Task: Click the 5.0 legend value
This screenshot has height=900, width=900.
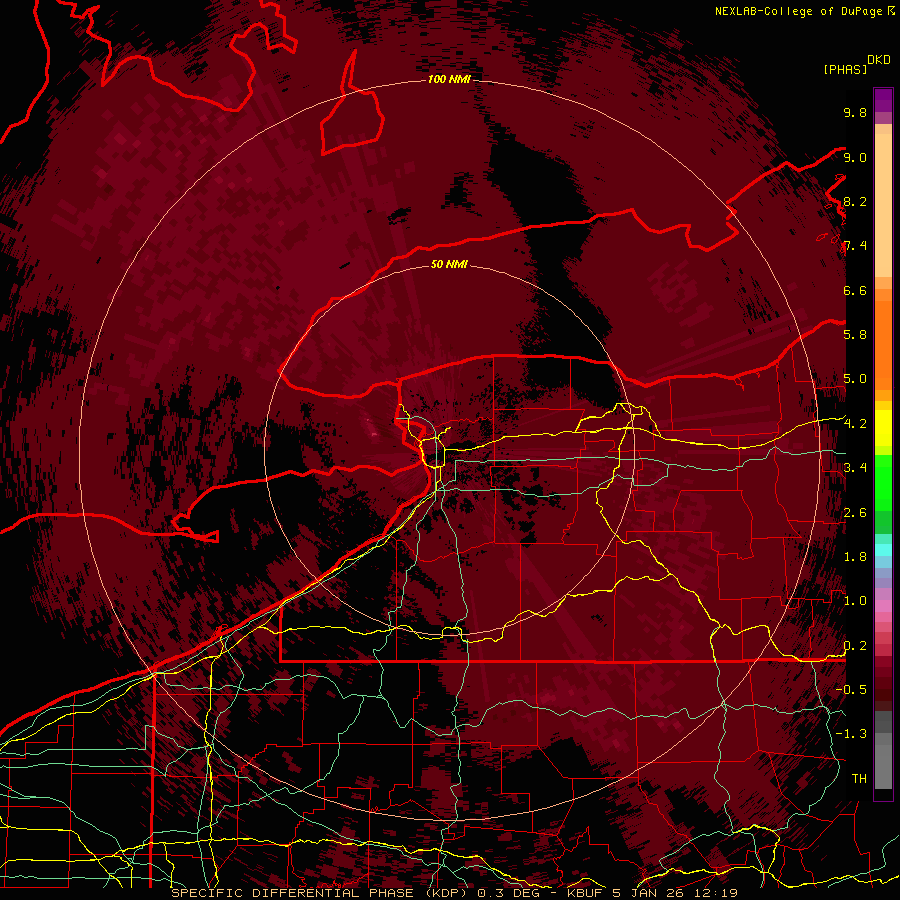Action: pos(855,379)
